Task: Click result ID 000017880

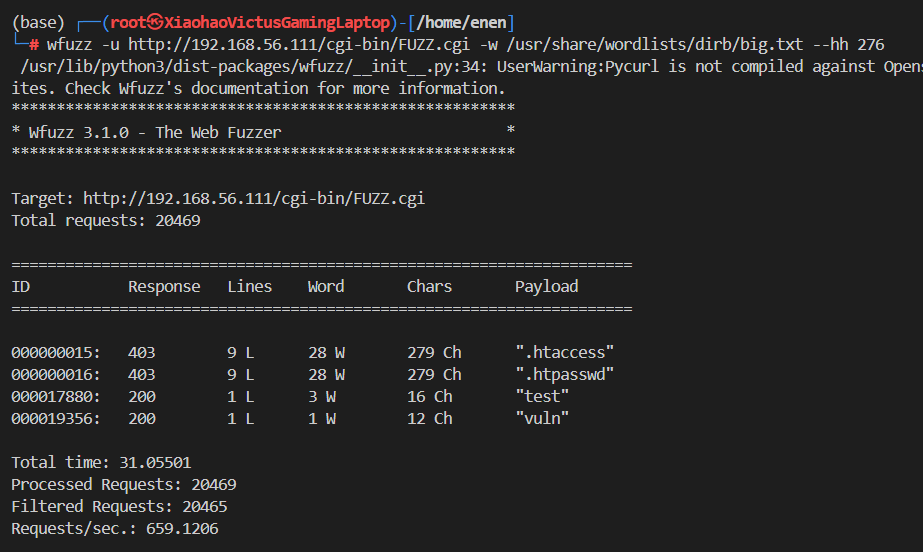Action: pyautogui.click(x=56, y=397)
